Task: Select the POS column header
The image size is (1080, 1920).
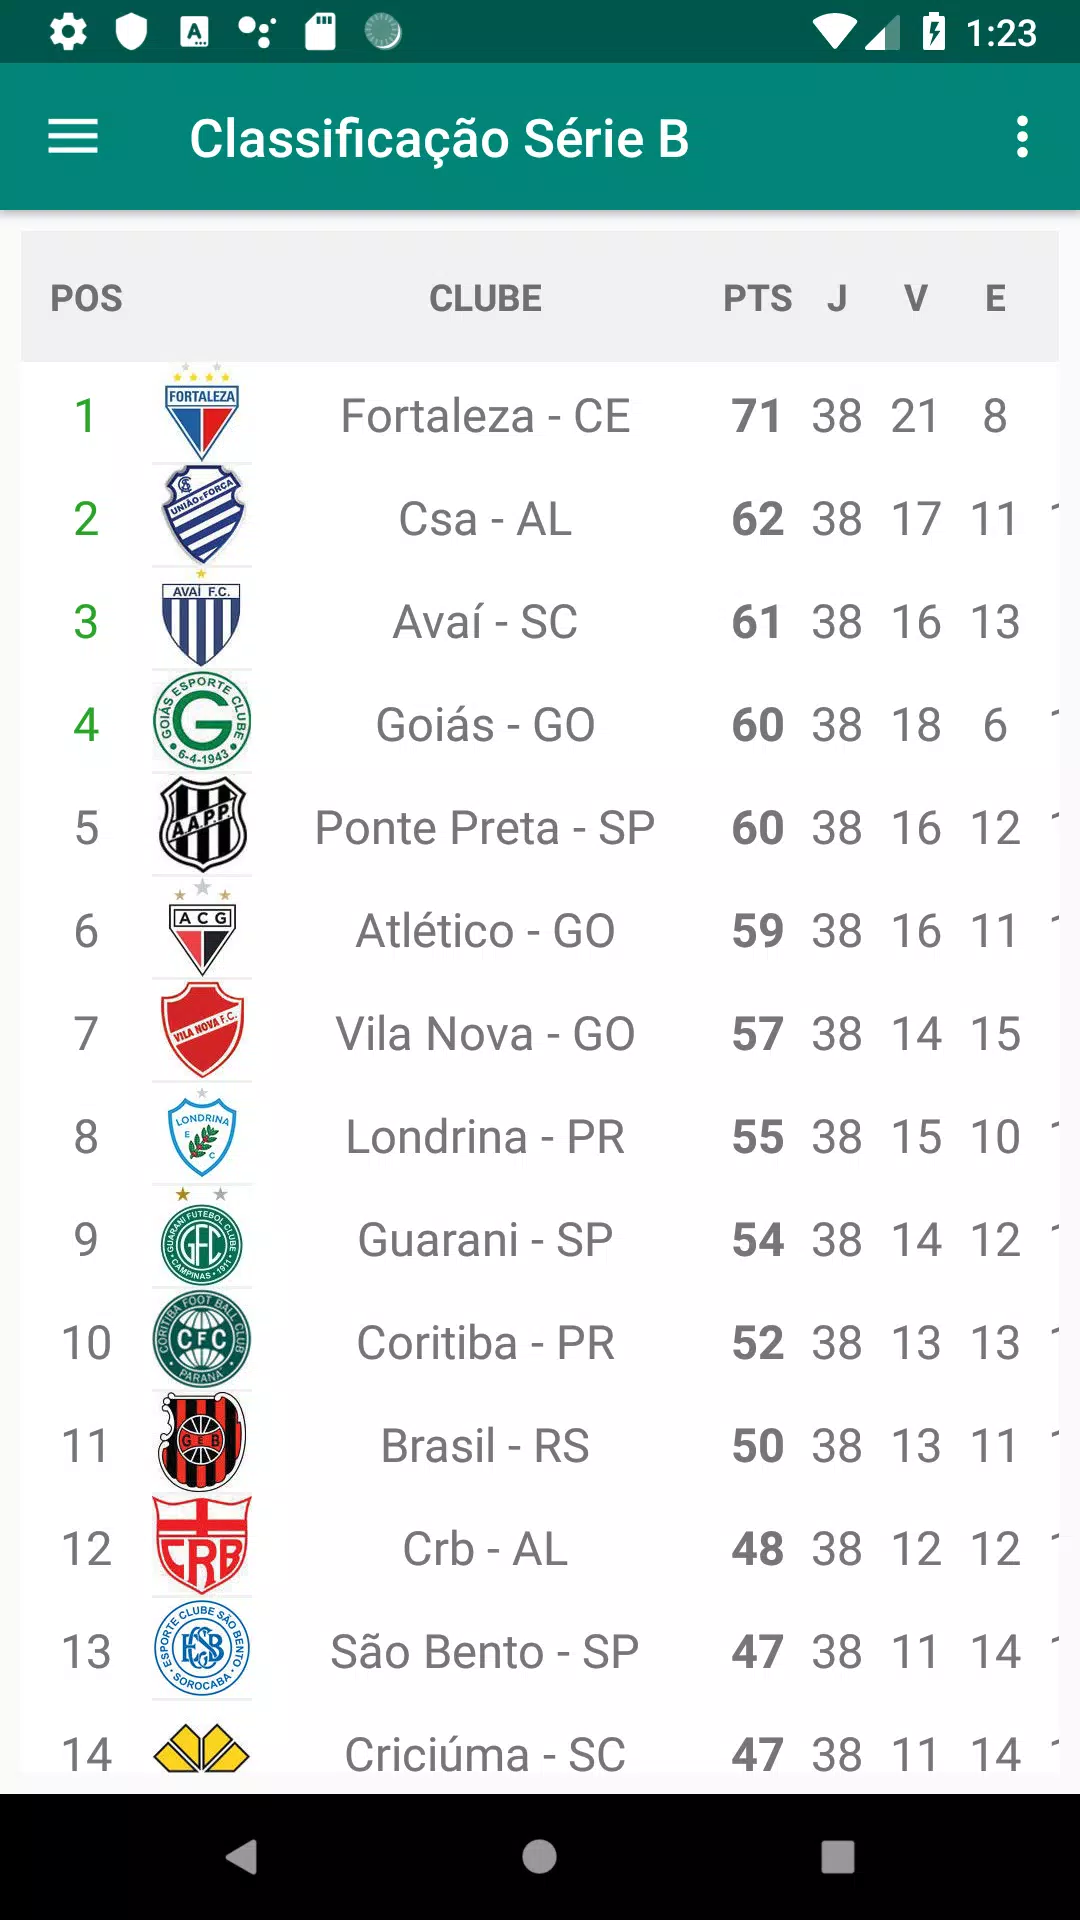Action: point(87,298)
